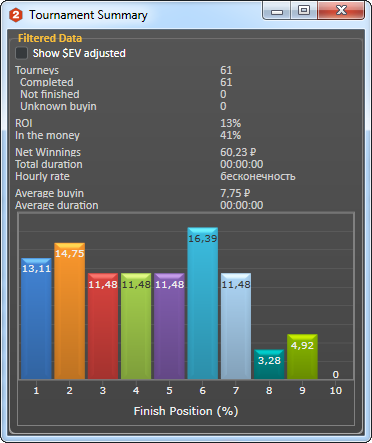Select the purple 11,48 fifth-place bar
This screenshot has width=372, height=443.
coord(169,326)
